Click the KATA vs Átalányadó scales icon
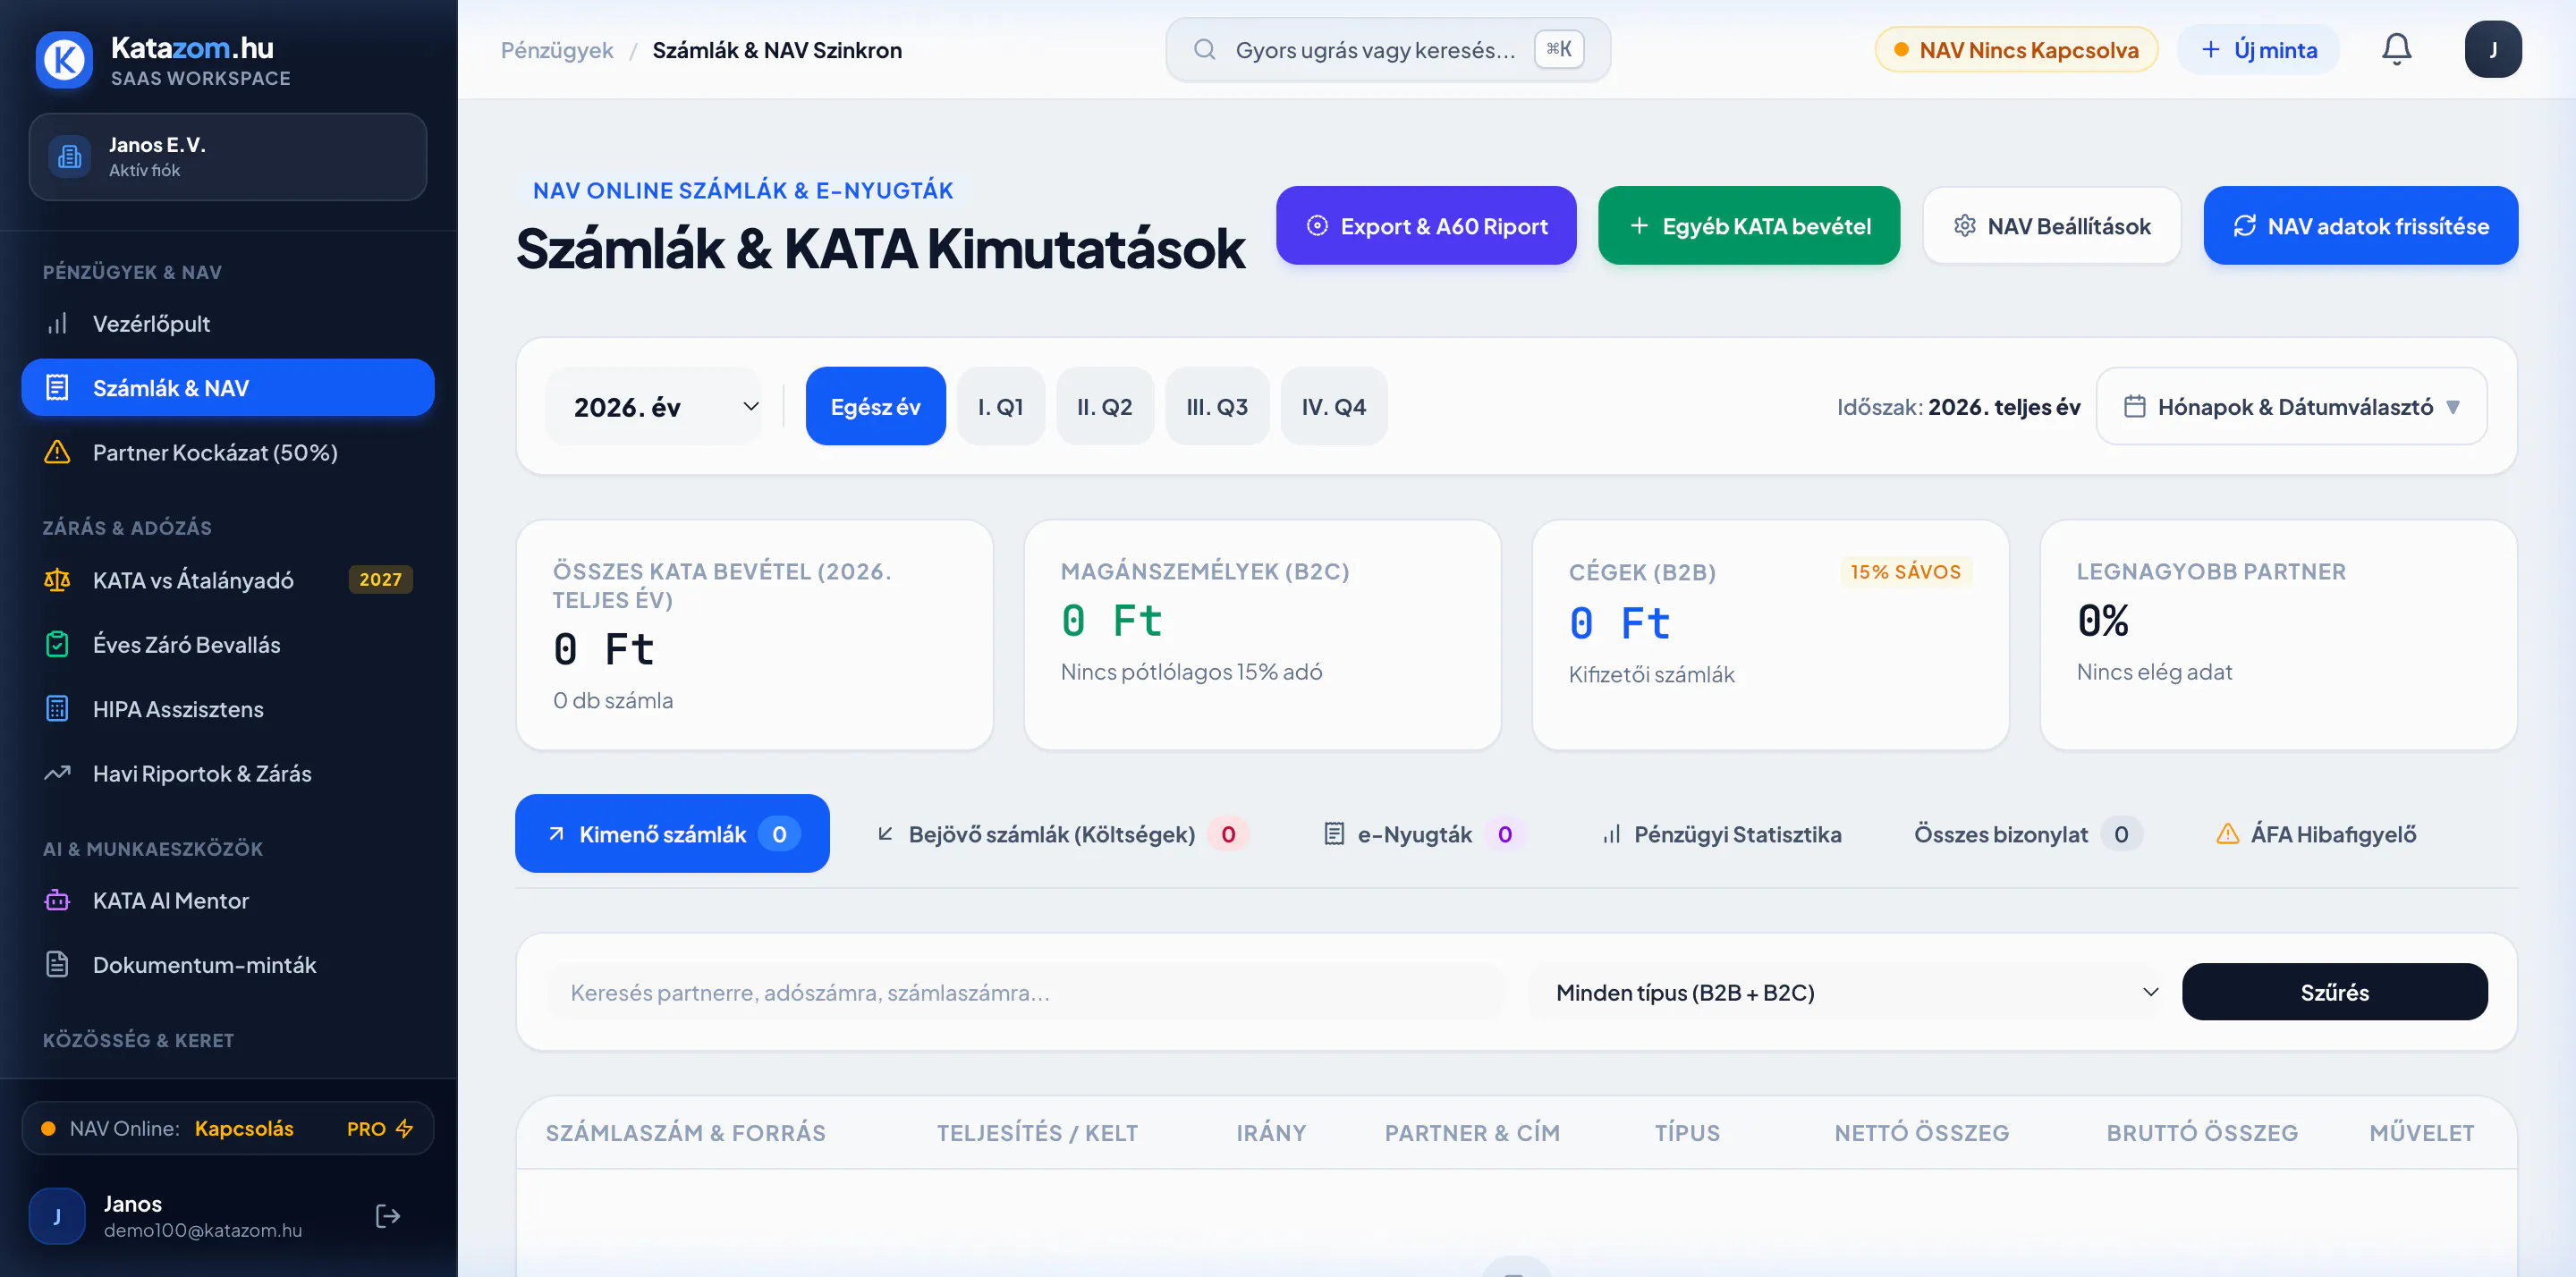This screenshot has width=2576, height=1277. (x=57, y=580)
